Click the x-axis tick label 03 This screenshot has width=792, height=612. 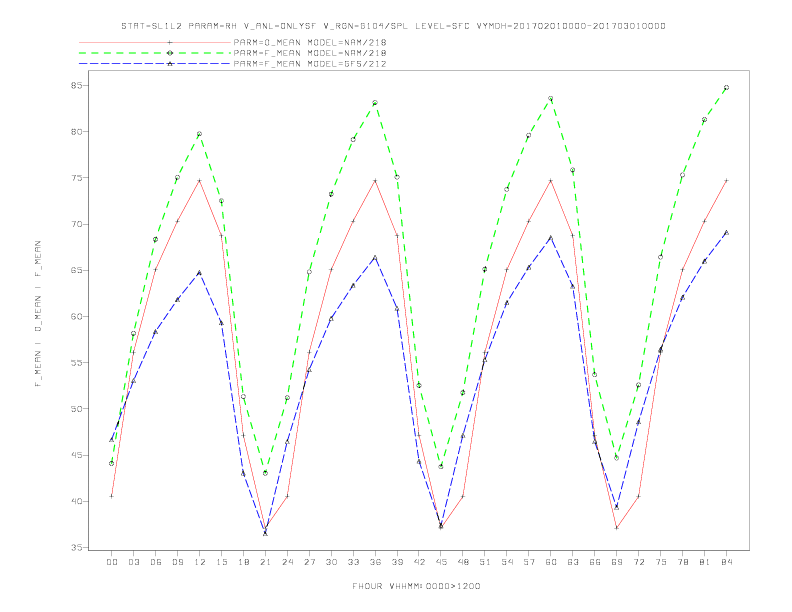[x=133, y=562]
